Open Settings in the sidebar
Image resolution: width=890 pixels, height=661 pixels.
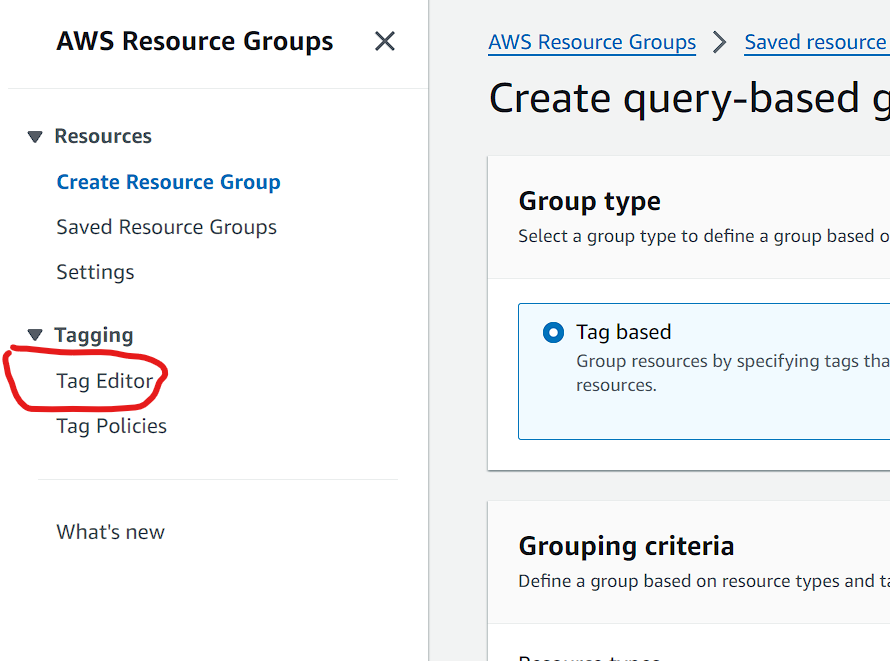point(95,272)
